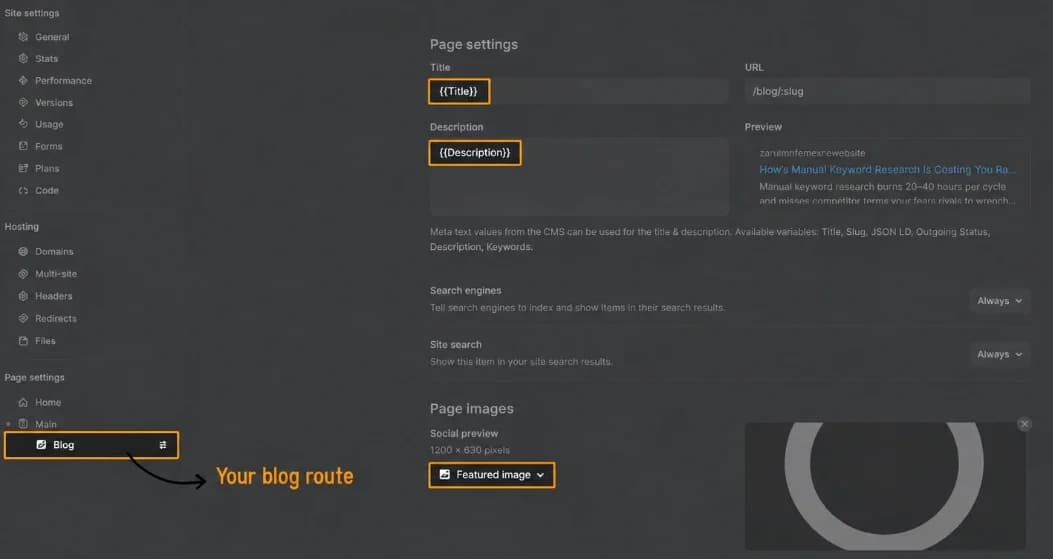The height and width of the screenshot is (559, 1053).
Task: Expand the Main page tree arrow
Action: [8, 424]
